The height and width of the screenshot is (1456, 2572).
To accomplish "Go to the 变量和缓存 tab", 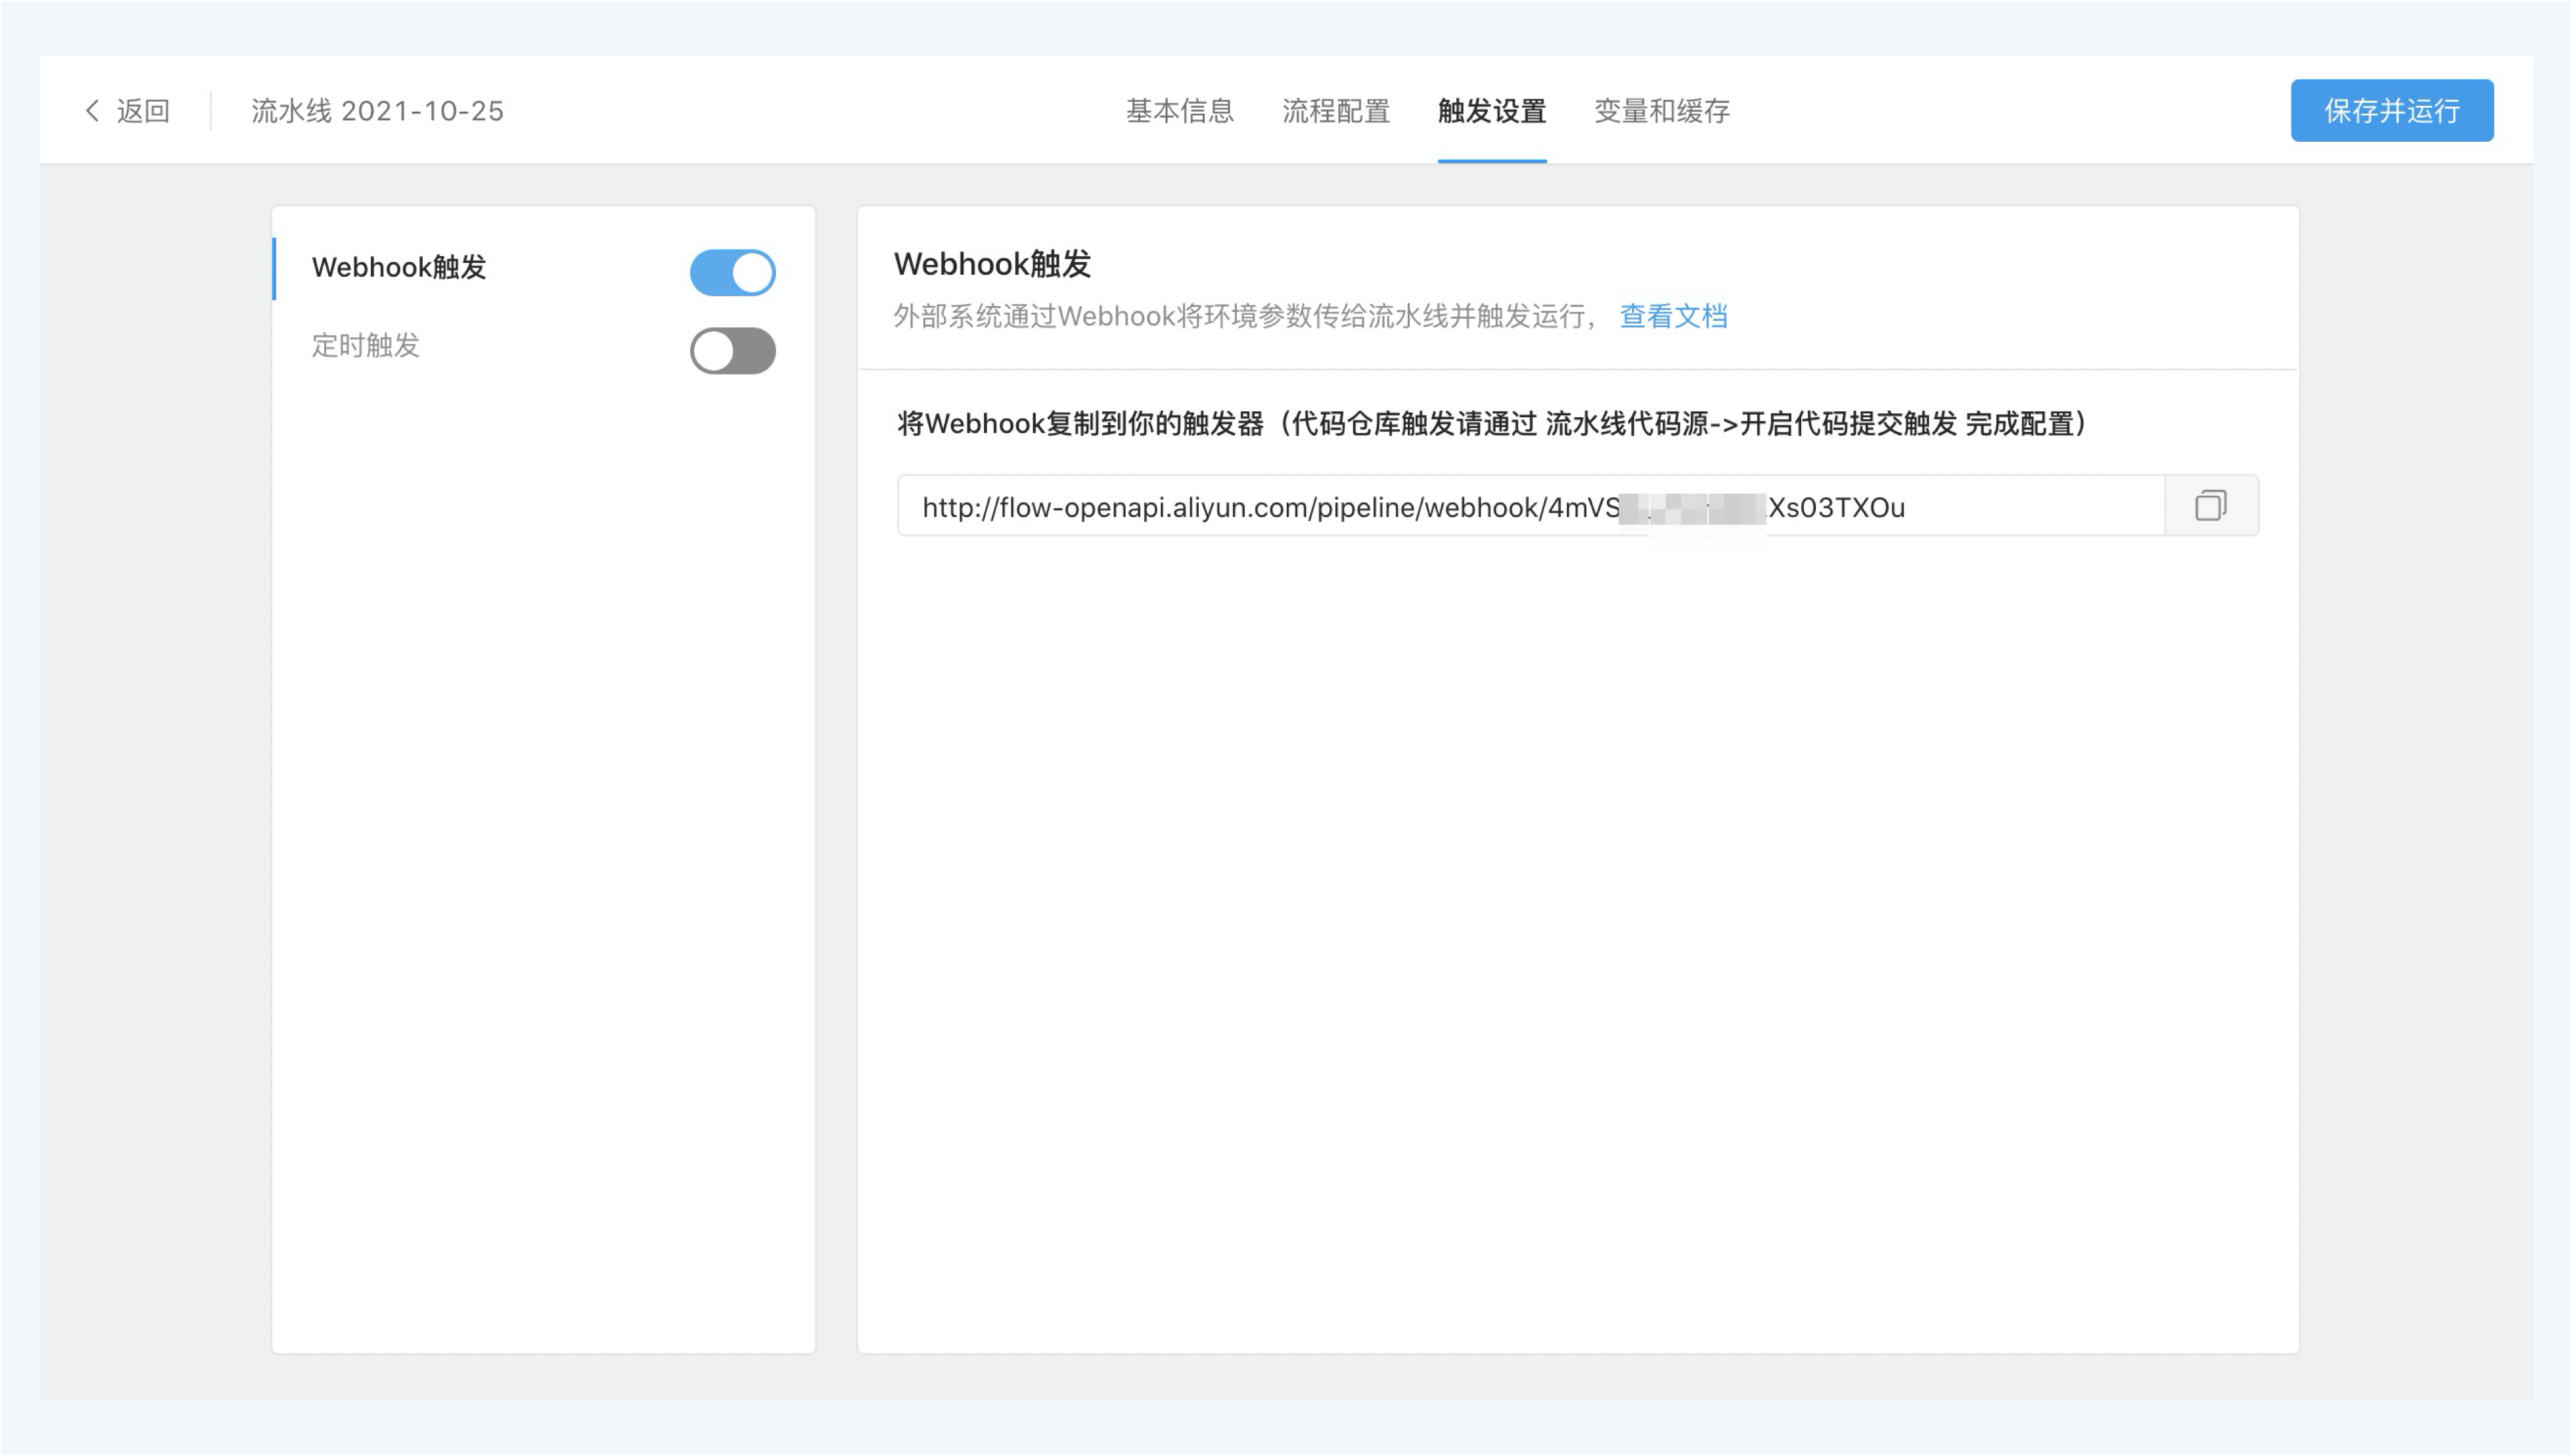I will [x=1661, y=110].
